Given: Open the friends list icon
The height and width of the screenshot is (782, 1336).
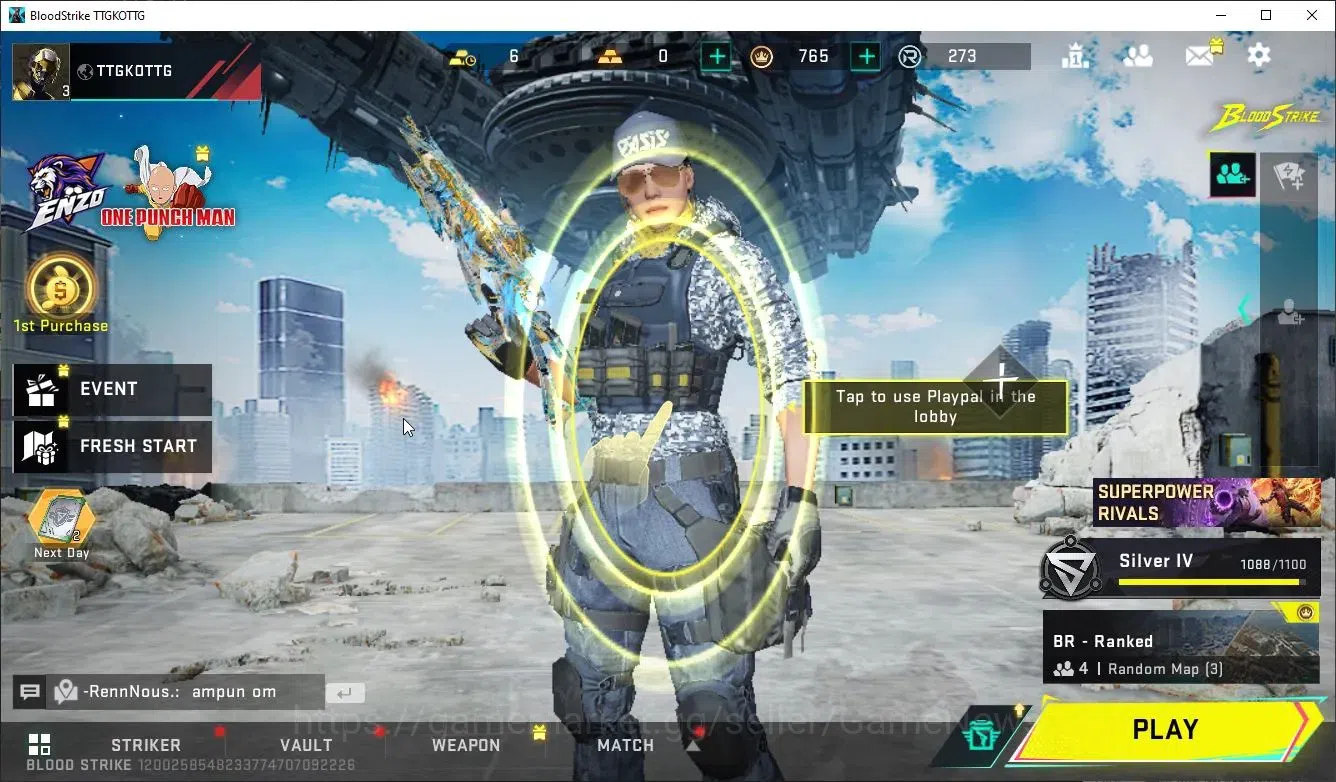Looking at the screenshot, I should pyautogui.click(x=1137, y=56).
